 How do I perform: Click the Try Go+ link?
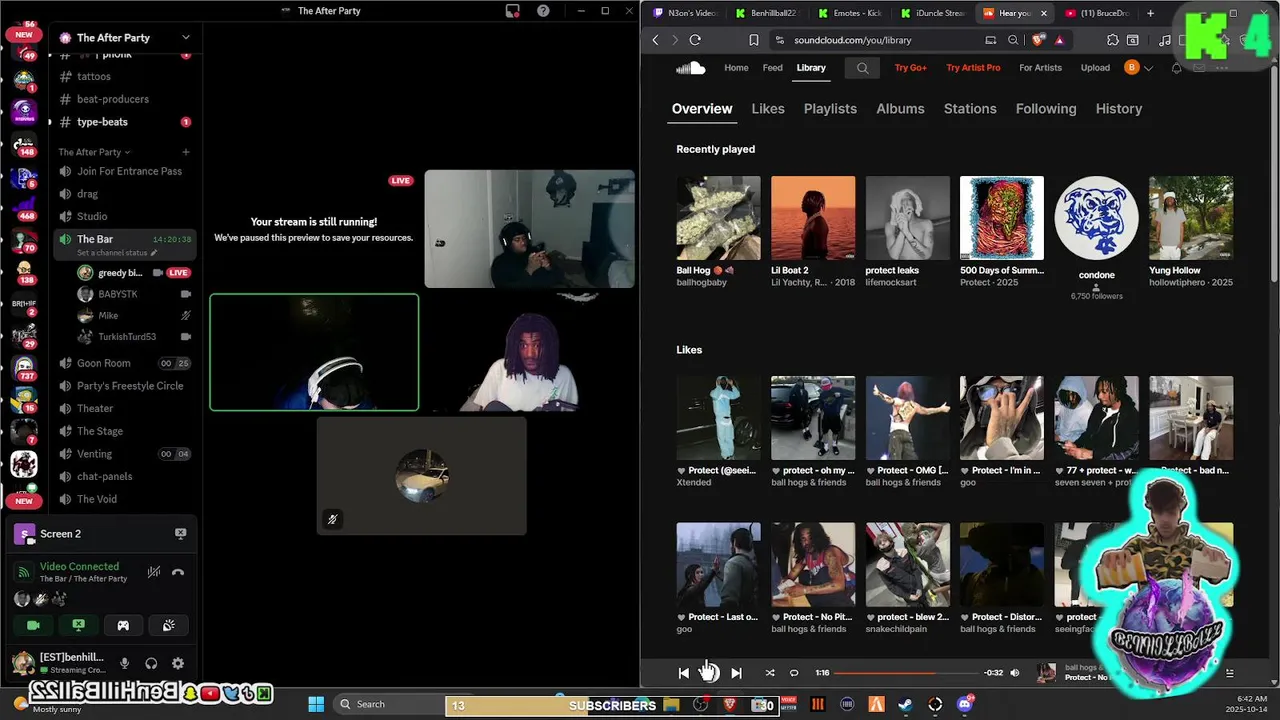[x=911, y=68]
